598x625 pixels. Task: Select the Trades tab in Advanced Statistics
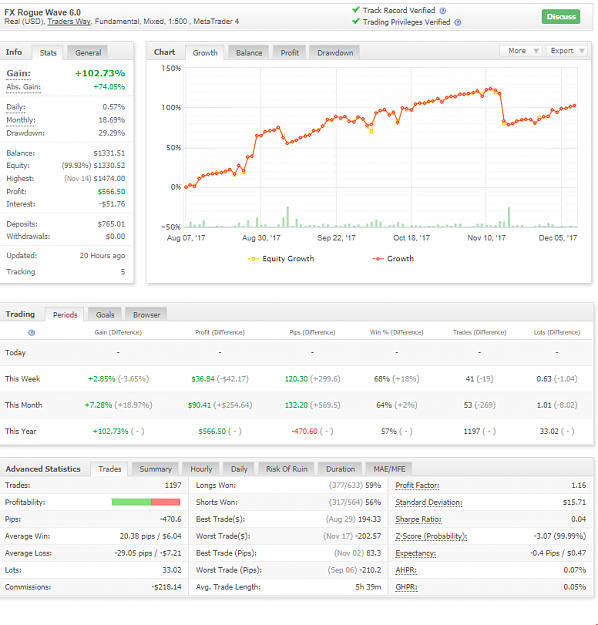(x=109, y=469)
